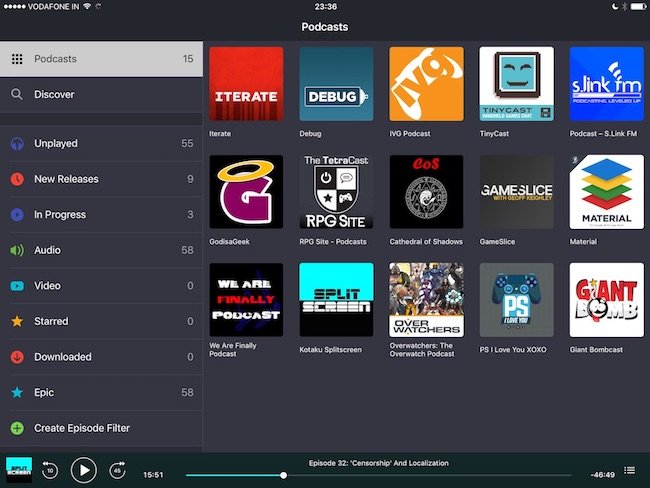Tap the battery icon in status bar
This screenshot has height=488, width=650.
click(638, 7)
